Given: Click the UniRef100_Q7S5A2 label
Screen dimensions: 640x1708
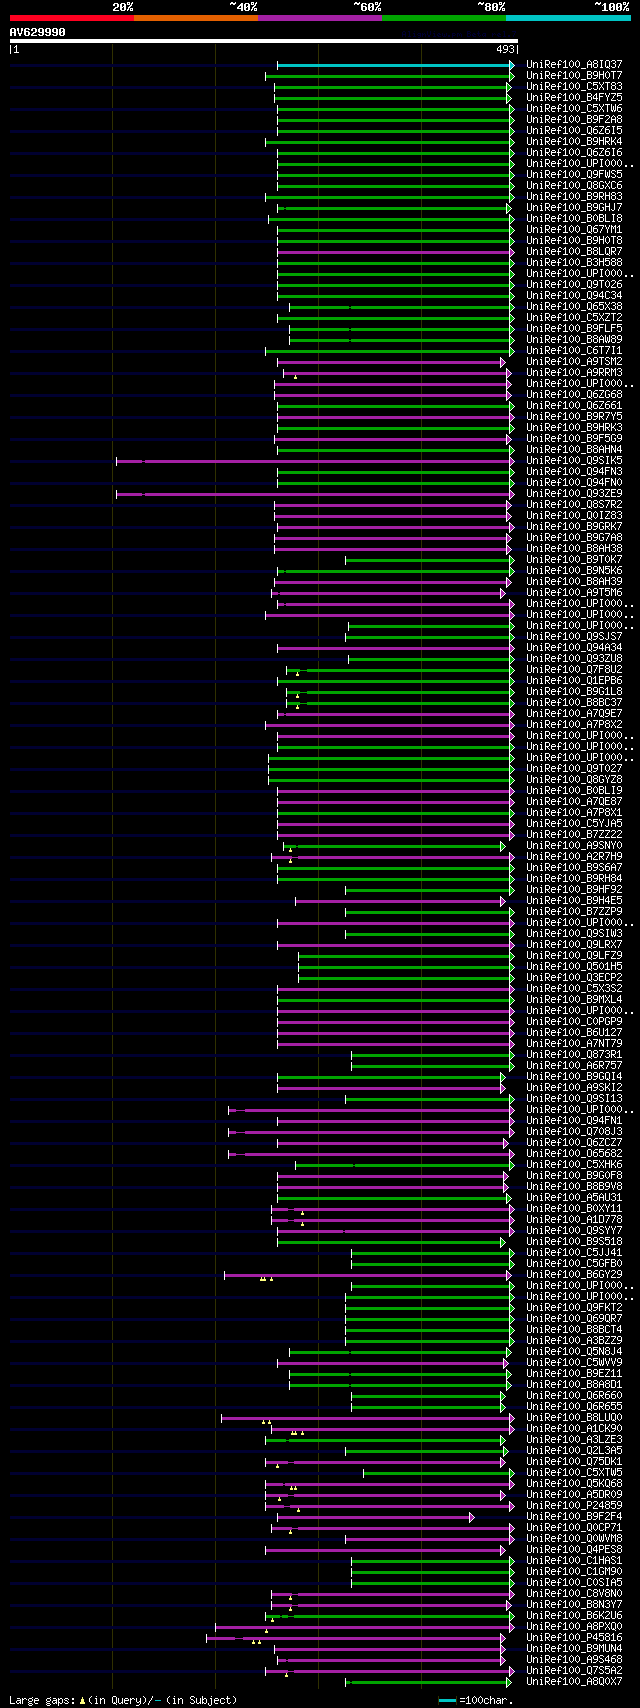Looking at the screenshot, I should click(x=574, y=1671).
